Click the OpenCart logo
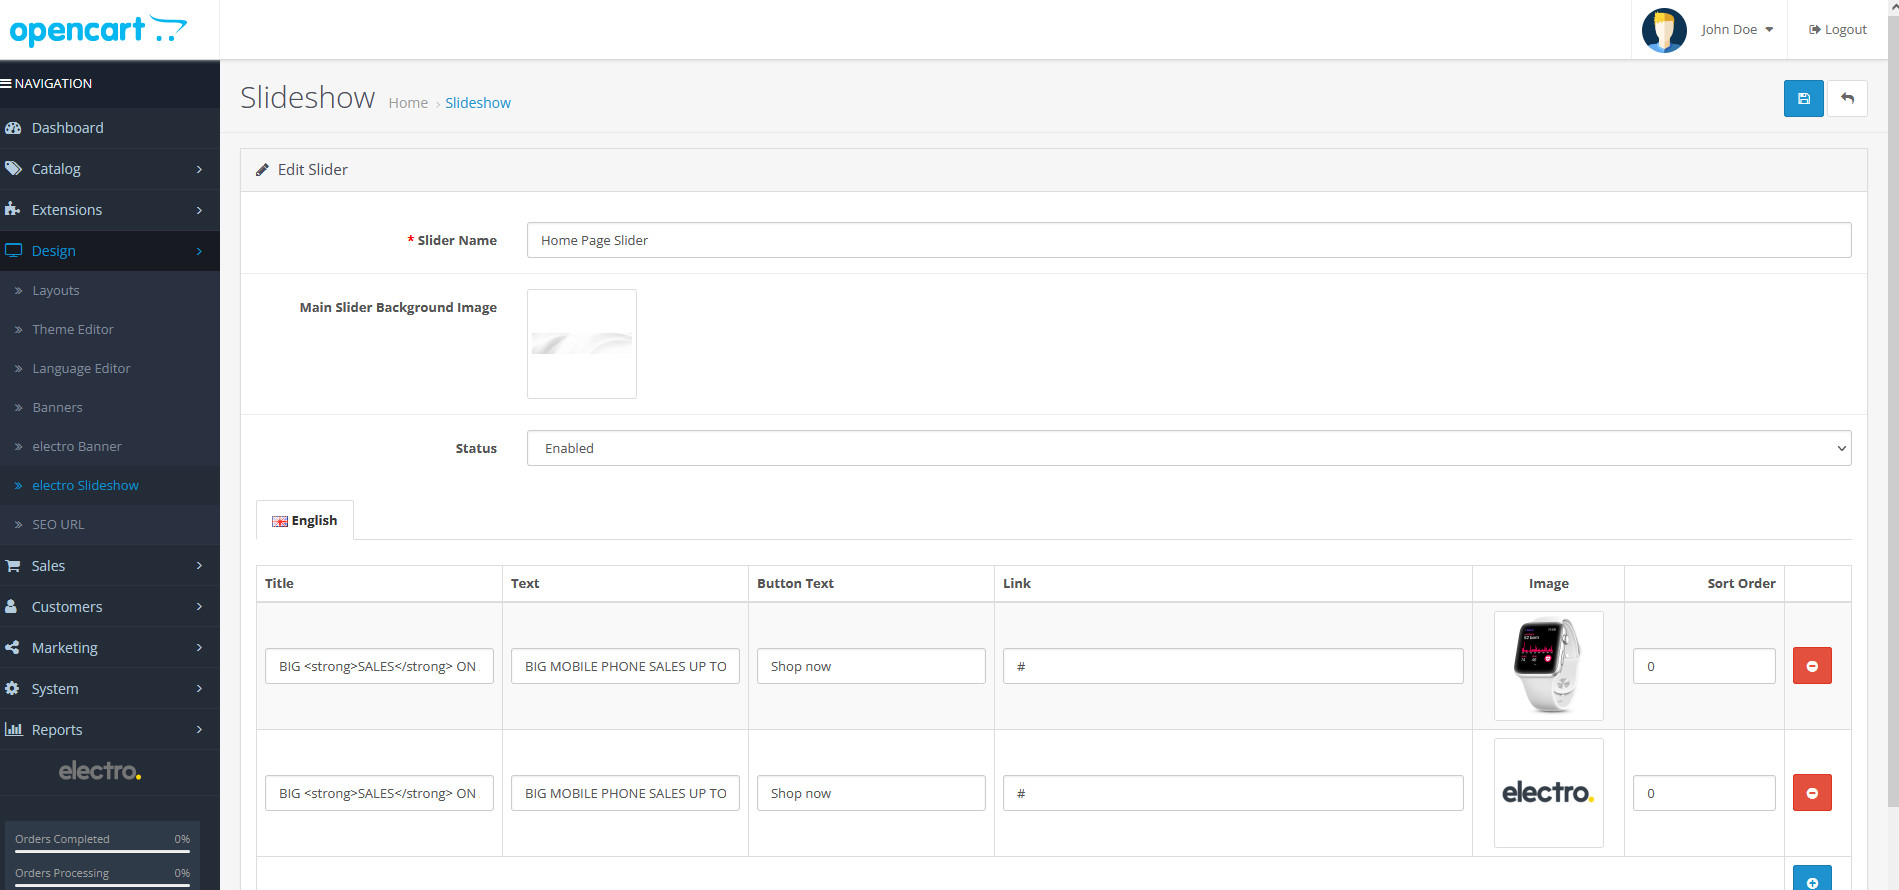This screenshot has height=890, width=1899. pyautogui.click(x=98, y=30)
